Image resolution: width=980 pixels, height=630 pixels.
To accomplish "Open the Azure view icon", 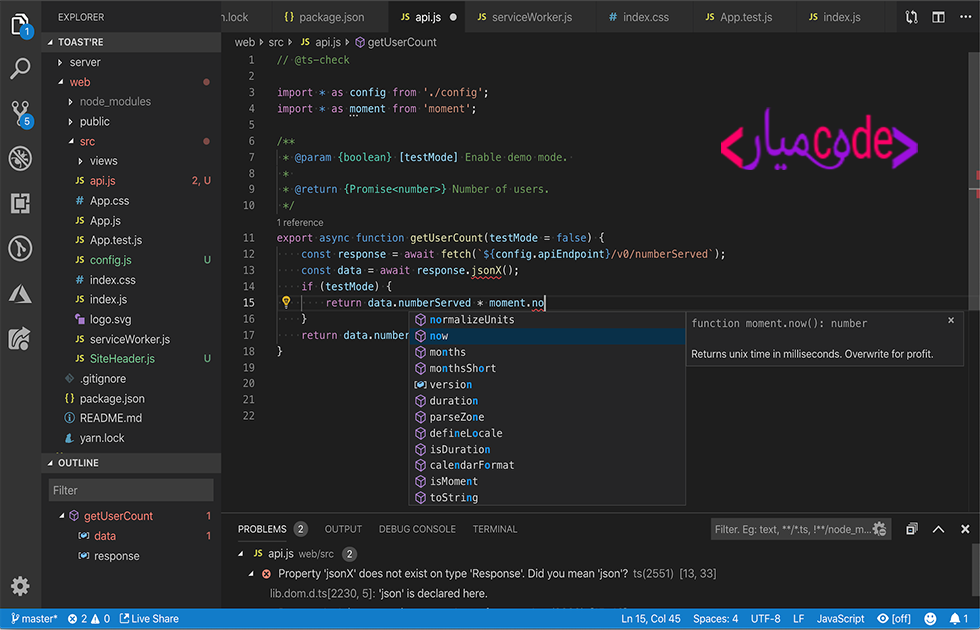I will point(20,293).
